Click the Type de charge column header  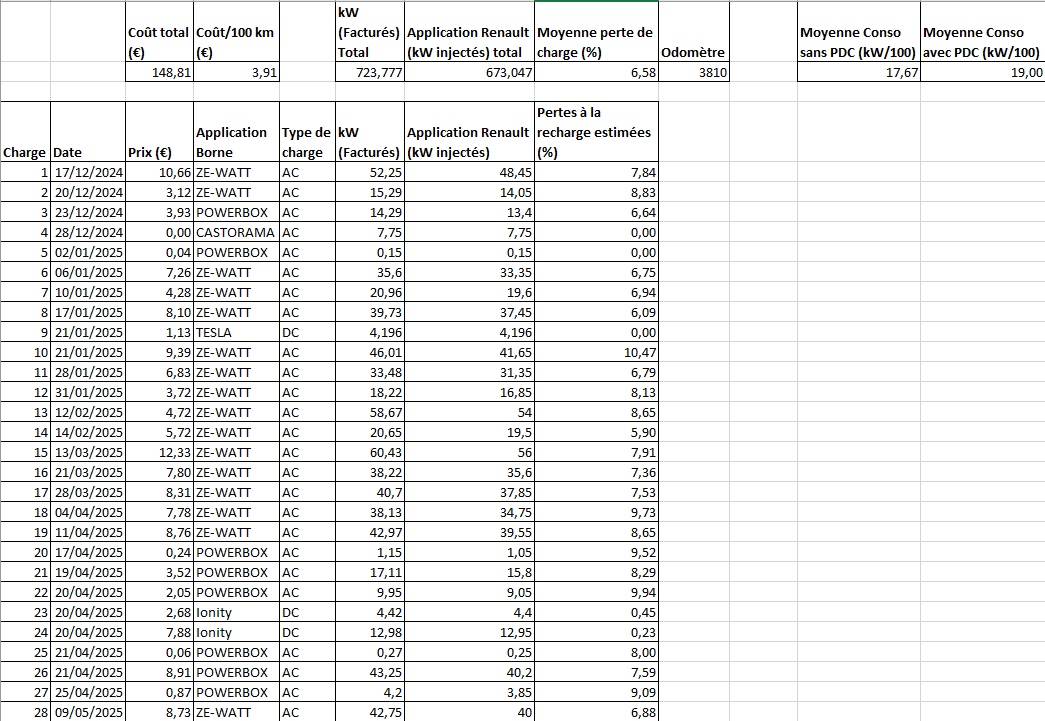coord(307,132)
